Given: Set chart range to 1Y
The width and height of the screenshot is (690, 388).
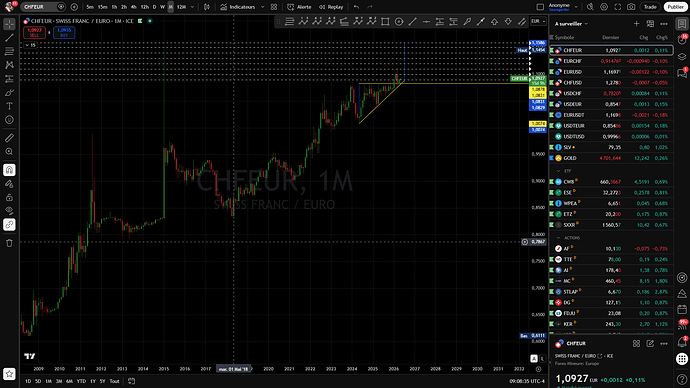Looking at the screenshot, I should click(x=92, y=381).
